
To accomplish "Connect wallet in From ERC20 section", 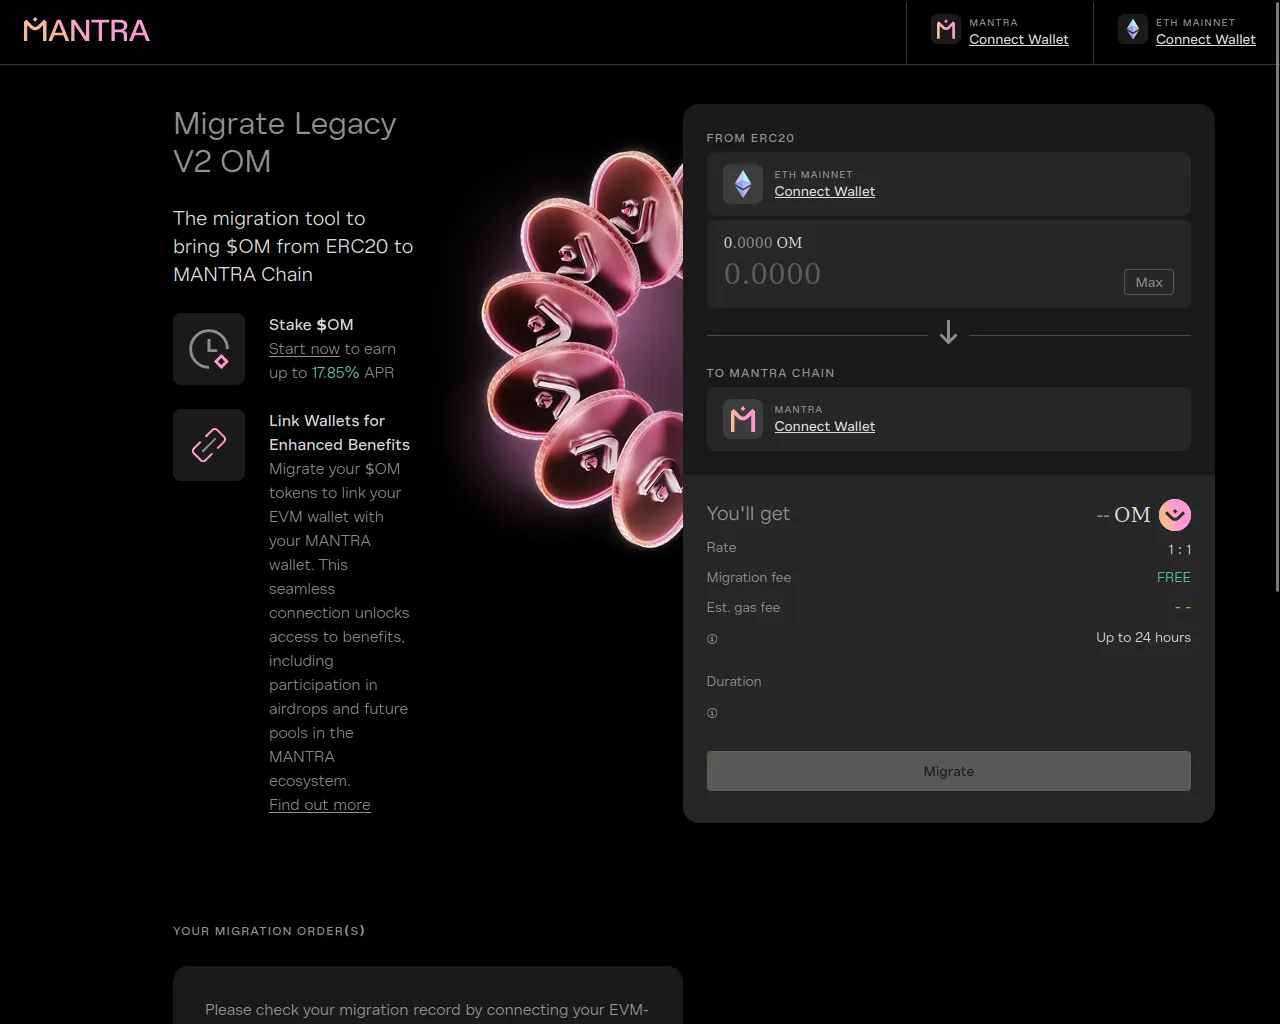I will tap(824, 192).
